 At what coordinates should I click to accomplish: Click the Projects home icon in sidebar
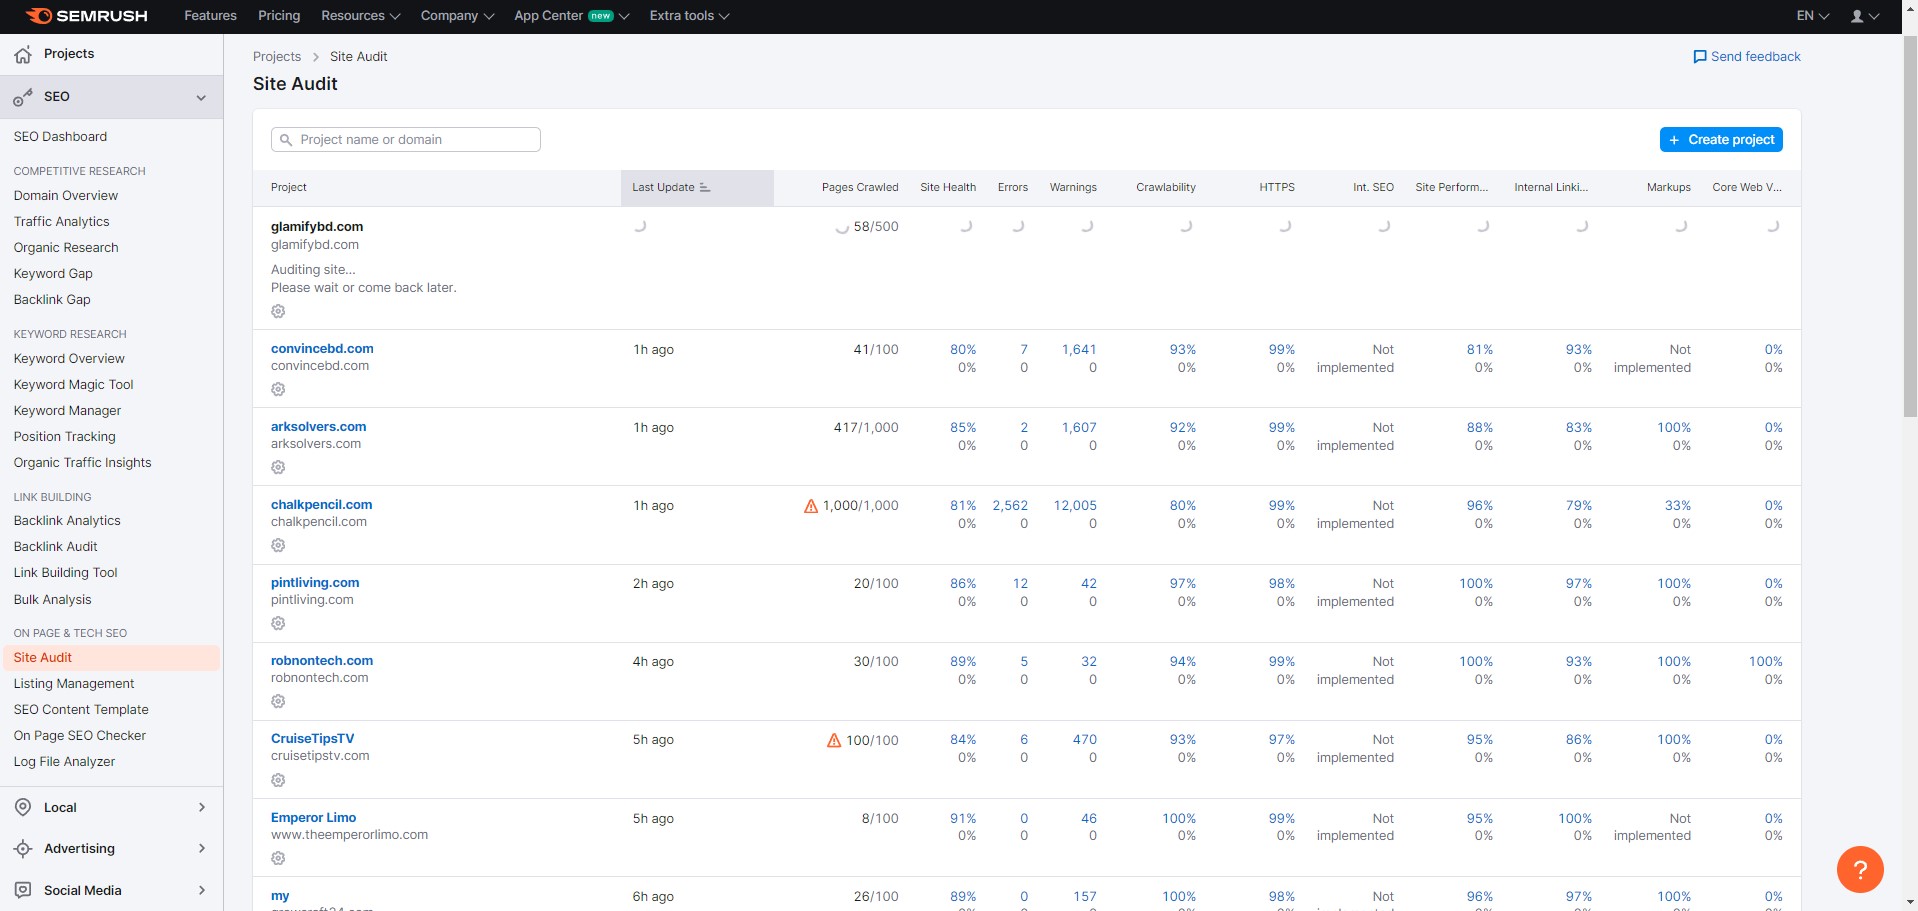(x=23, y=54)
